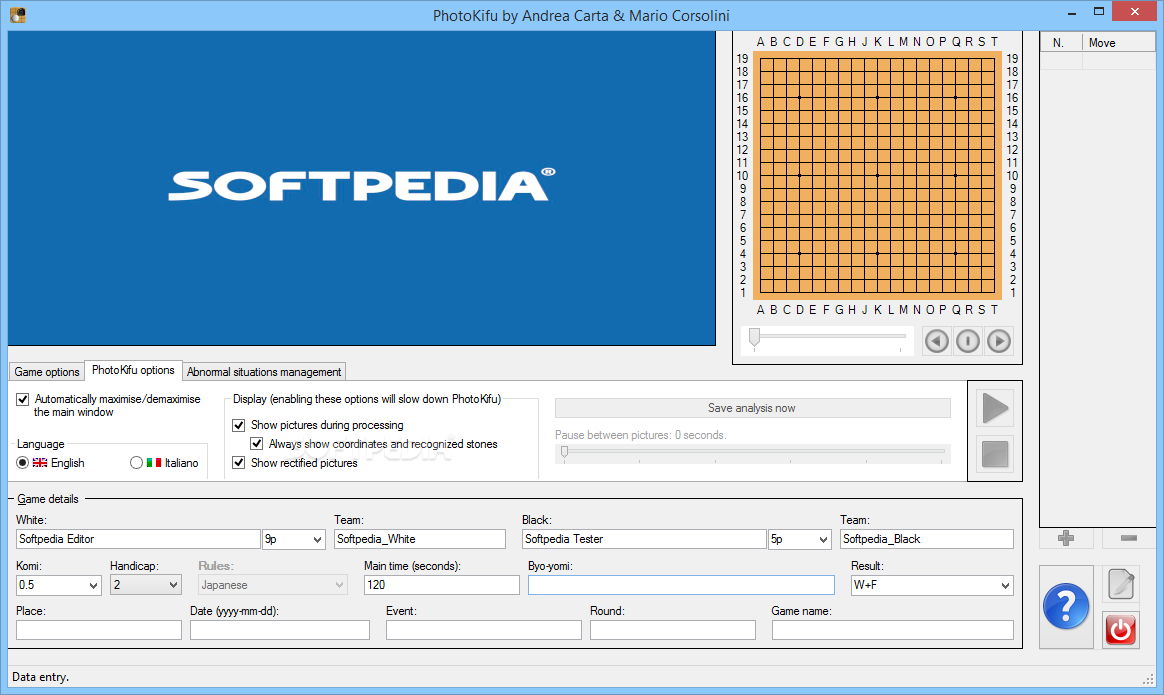Click the Black Team field Softpedia_Black
This screenshot has height=695, width=1164.
926,539
